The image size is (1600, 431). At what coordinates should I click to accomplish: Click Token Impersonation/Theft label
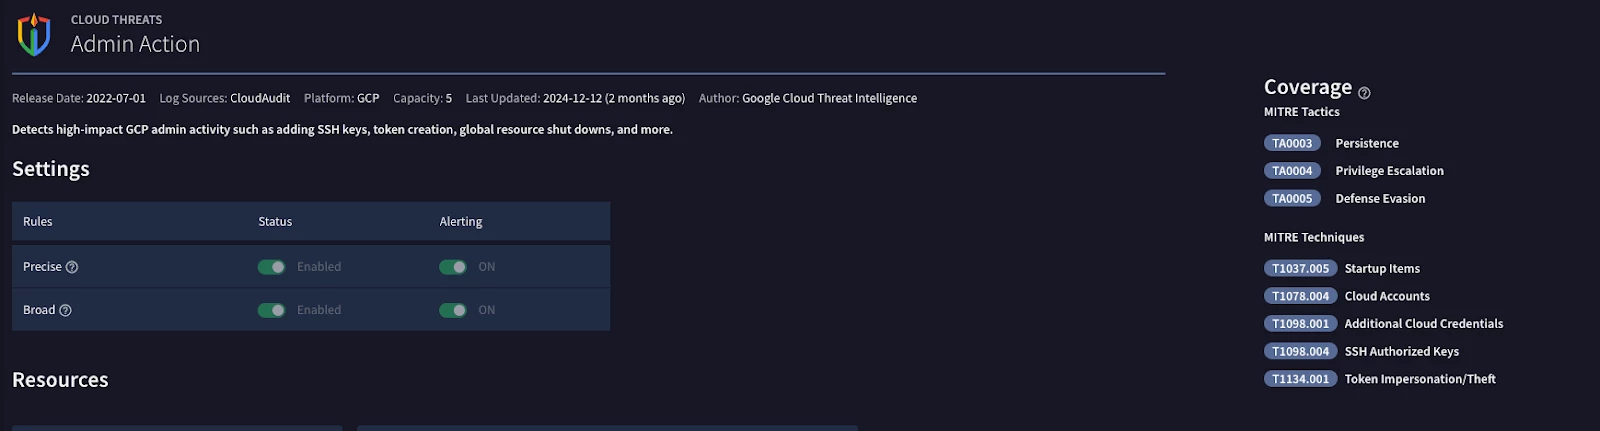click(1420, 379)
